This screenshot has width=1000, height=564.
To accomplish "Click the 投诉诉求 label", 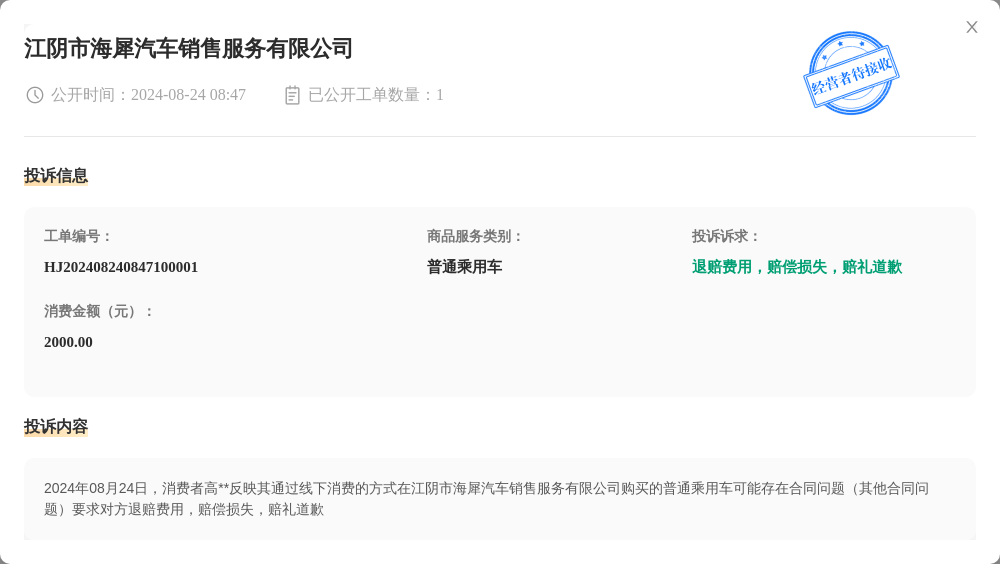I will click(726, 236).
